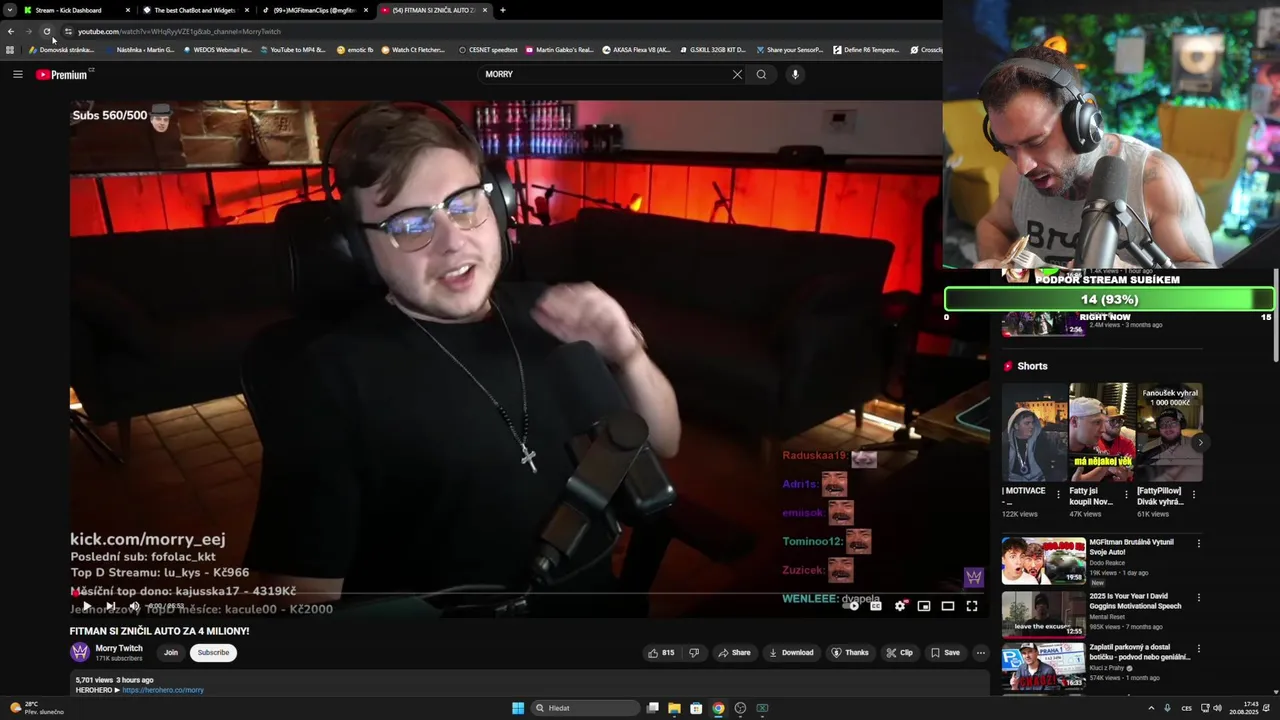Open options for Zaplatil parkovný video
Image resolution: width=1280 pixels, height=720 pixels.
(1198, 650)
